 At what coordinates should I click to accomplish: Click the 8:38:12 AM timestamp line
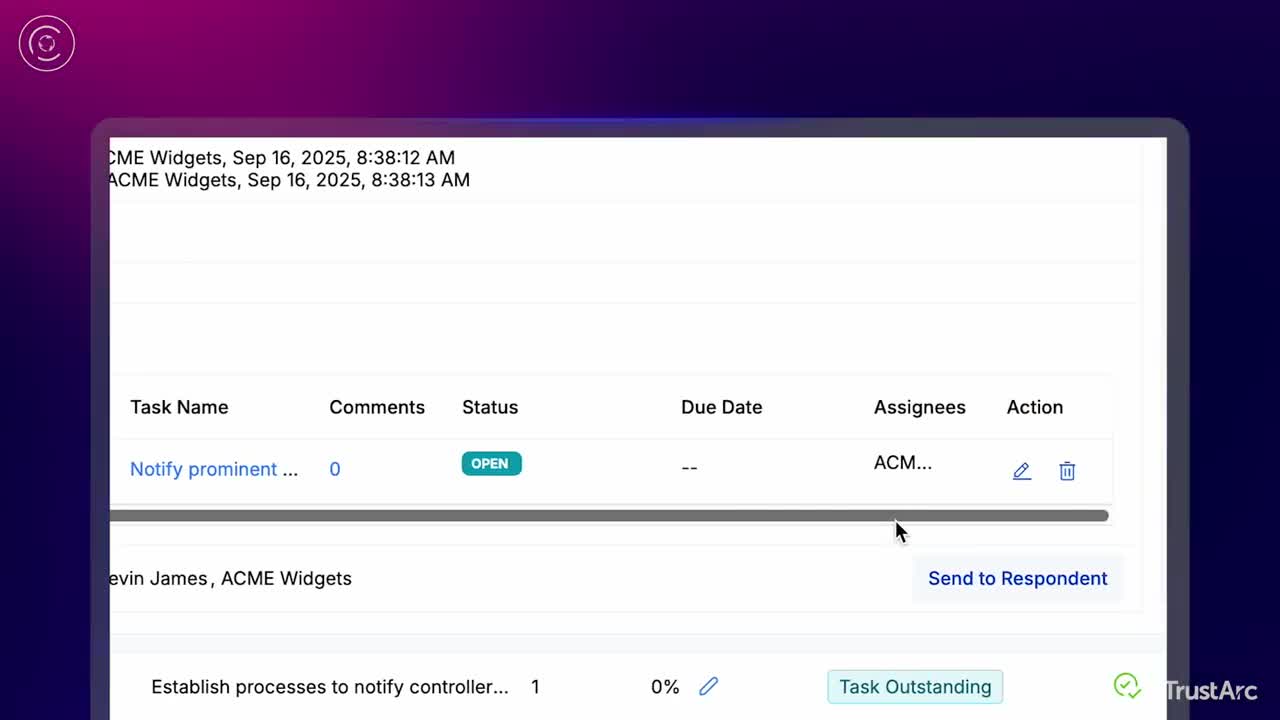(x=282, y=157)
